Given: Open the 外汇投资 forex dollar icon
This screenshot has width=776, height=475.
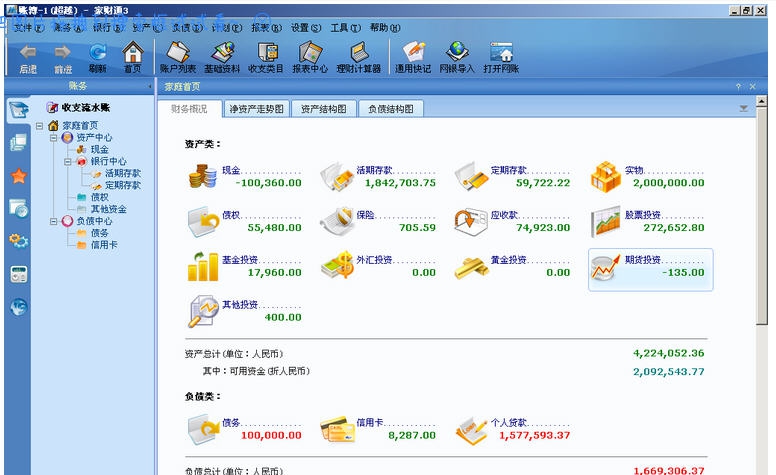Looking at the screenshot, I should tap(337, 266).
